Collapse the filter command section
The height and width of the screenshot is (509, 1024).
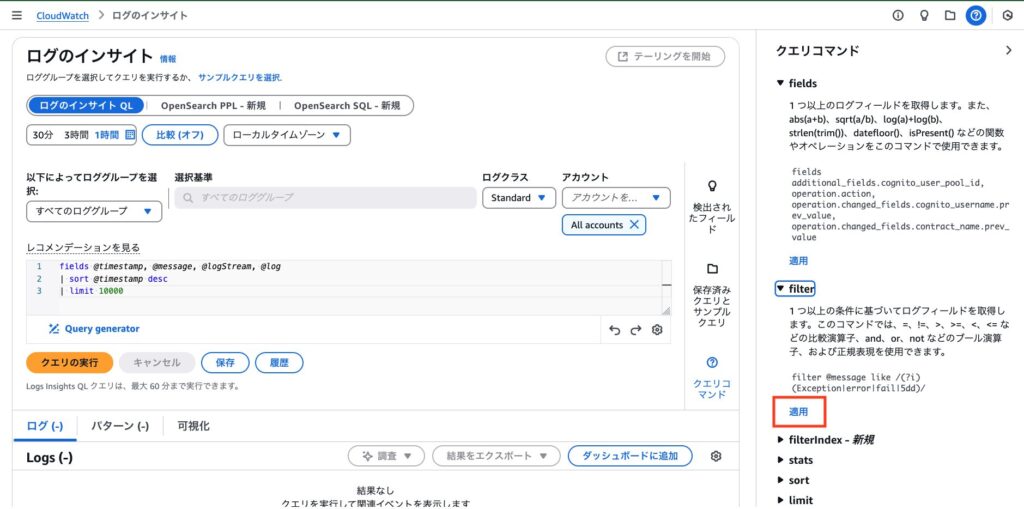(795, 288)
